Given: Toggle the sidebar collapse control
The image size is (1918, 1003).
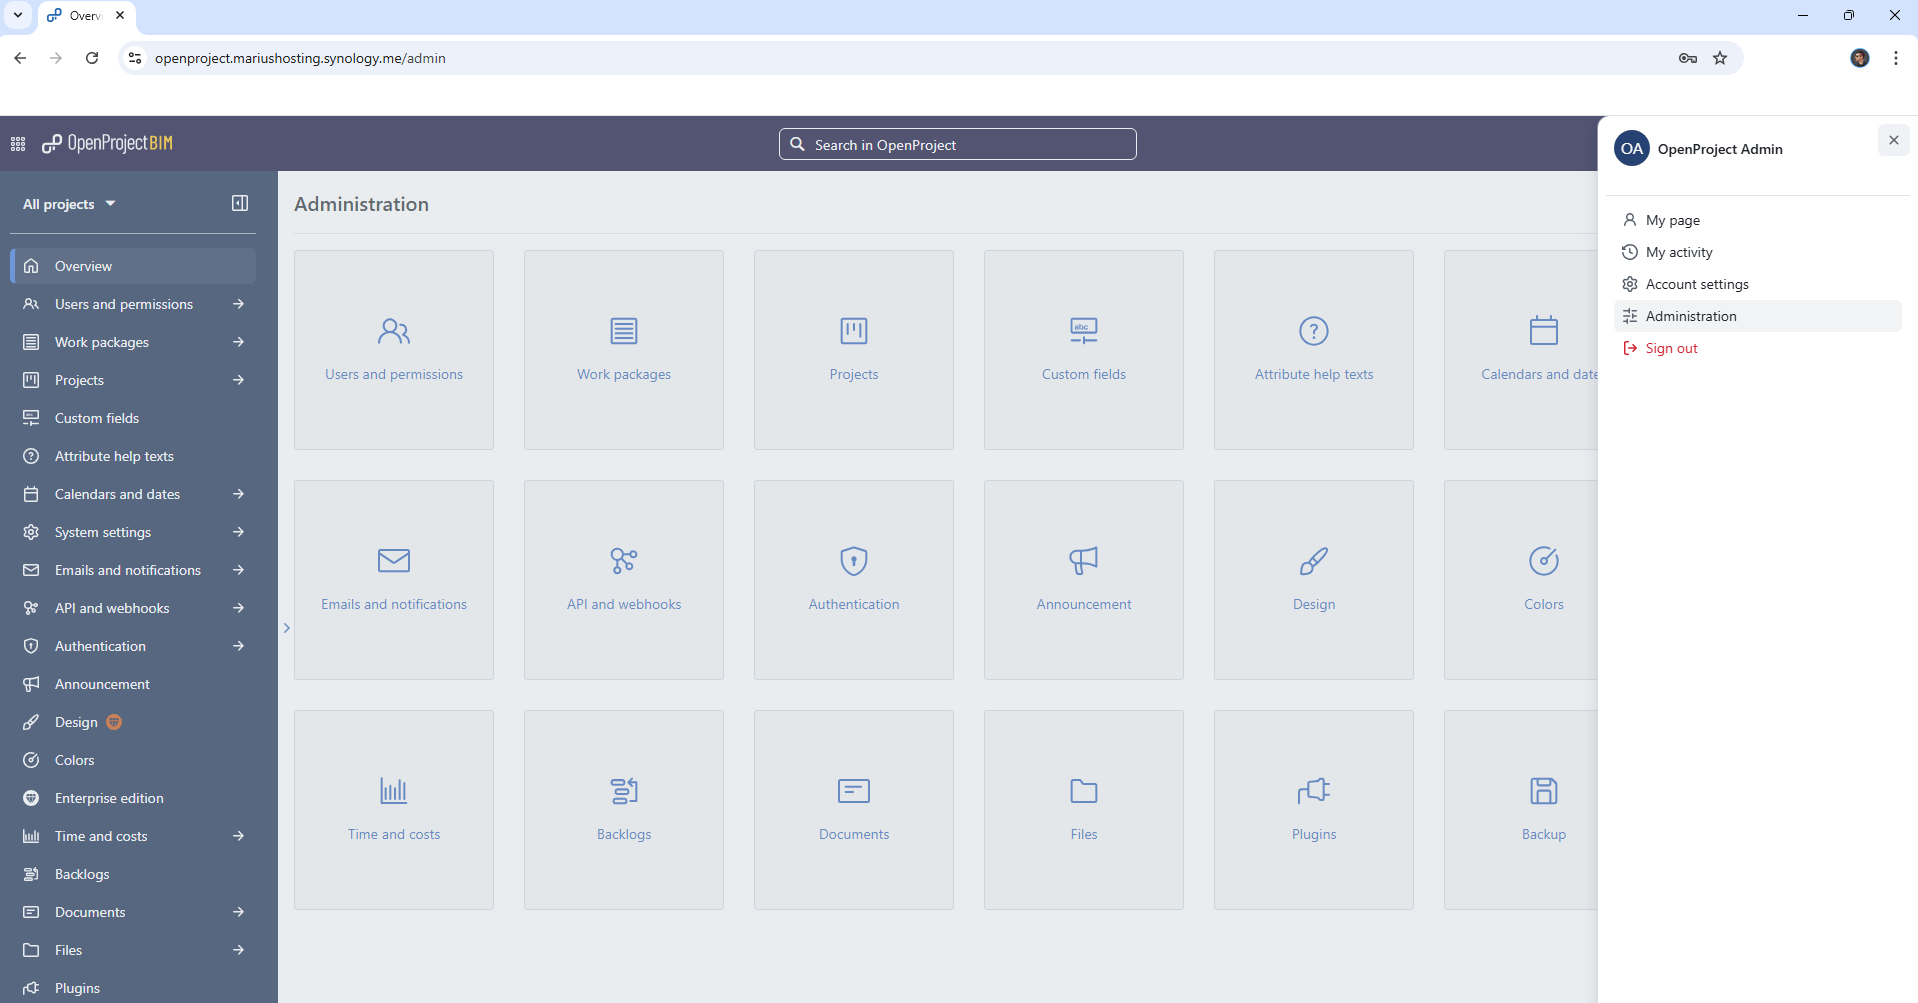Looking at the screenshot, I should click(240, 203).
